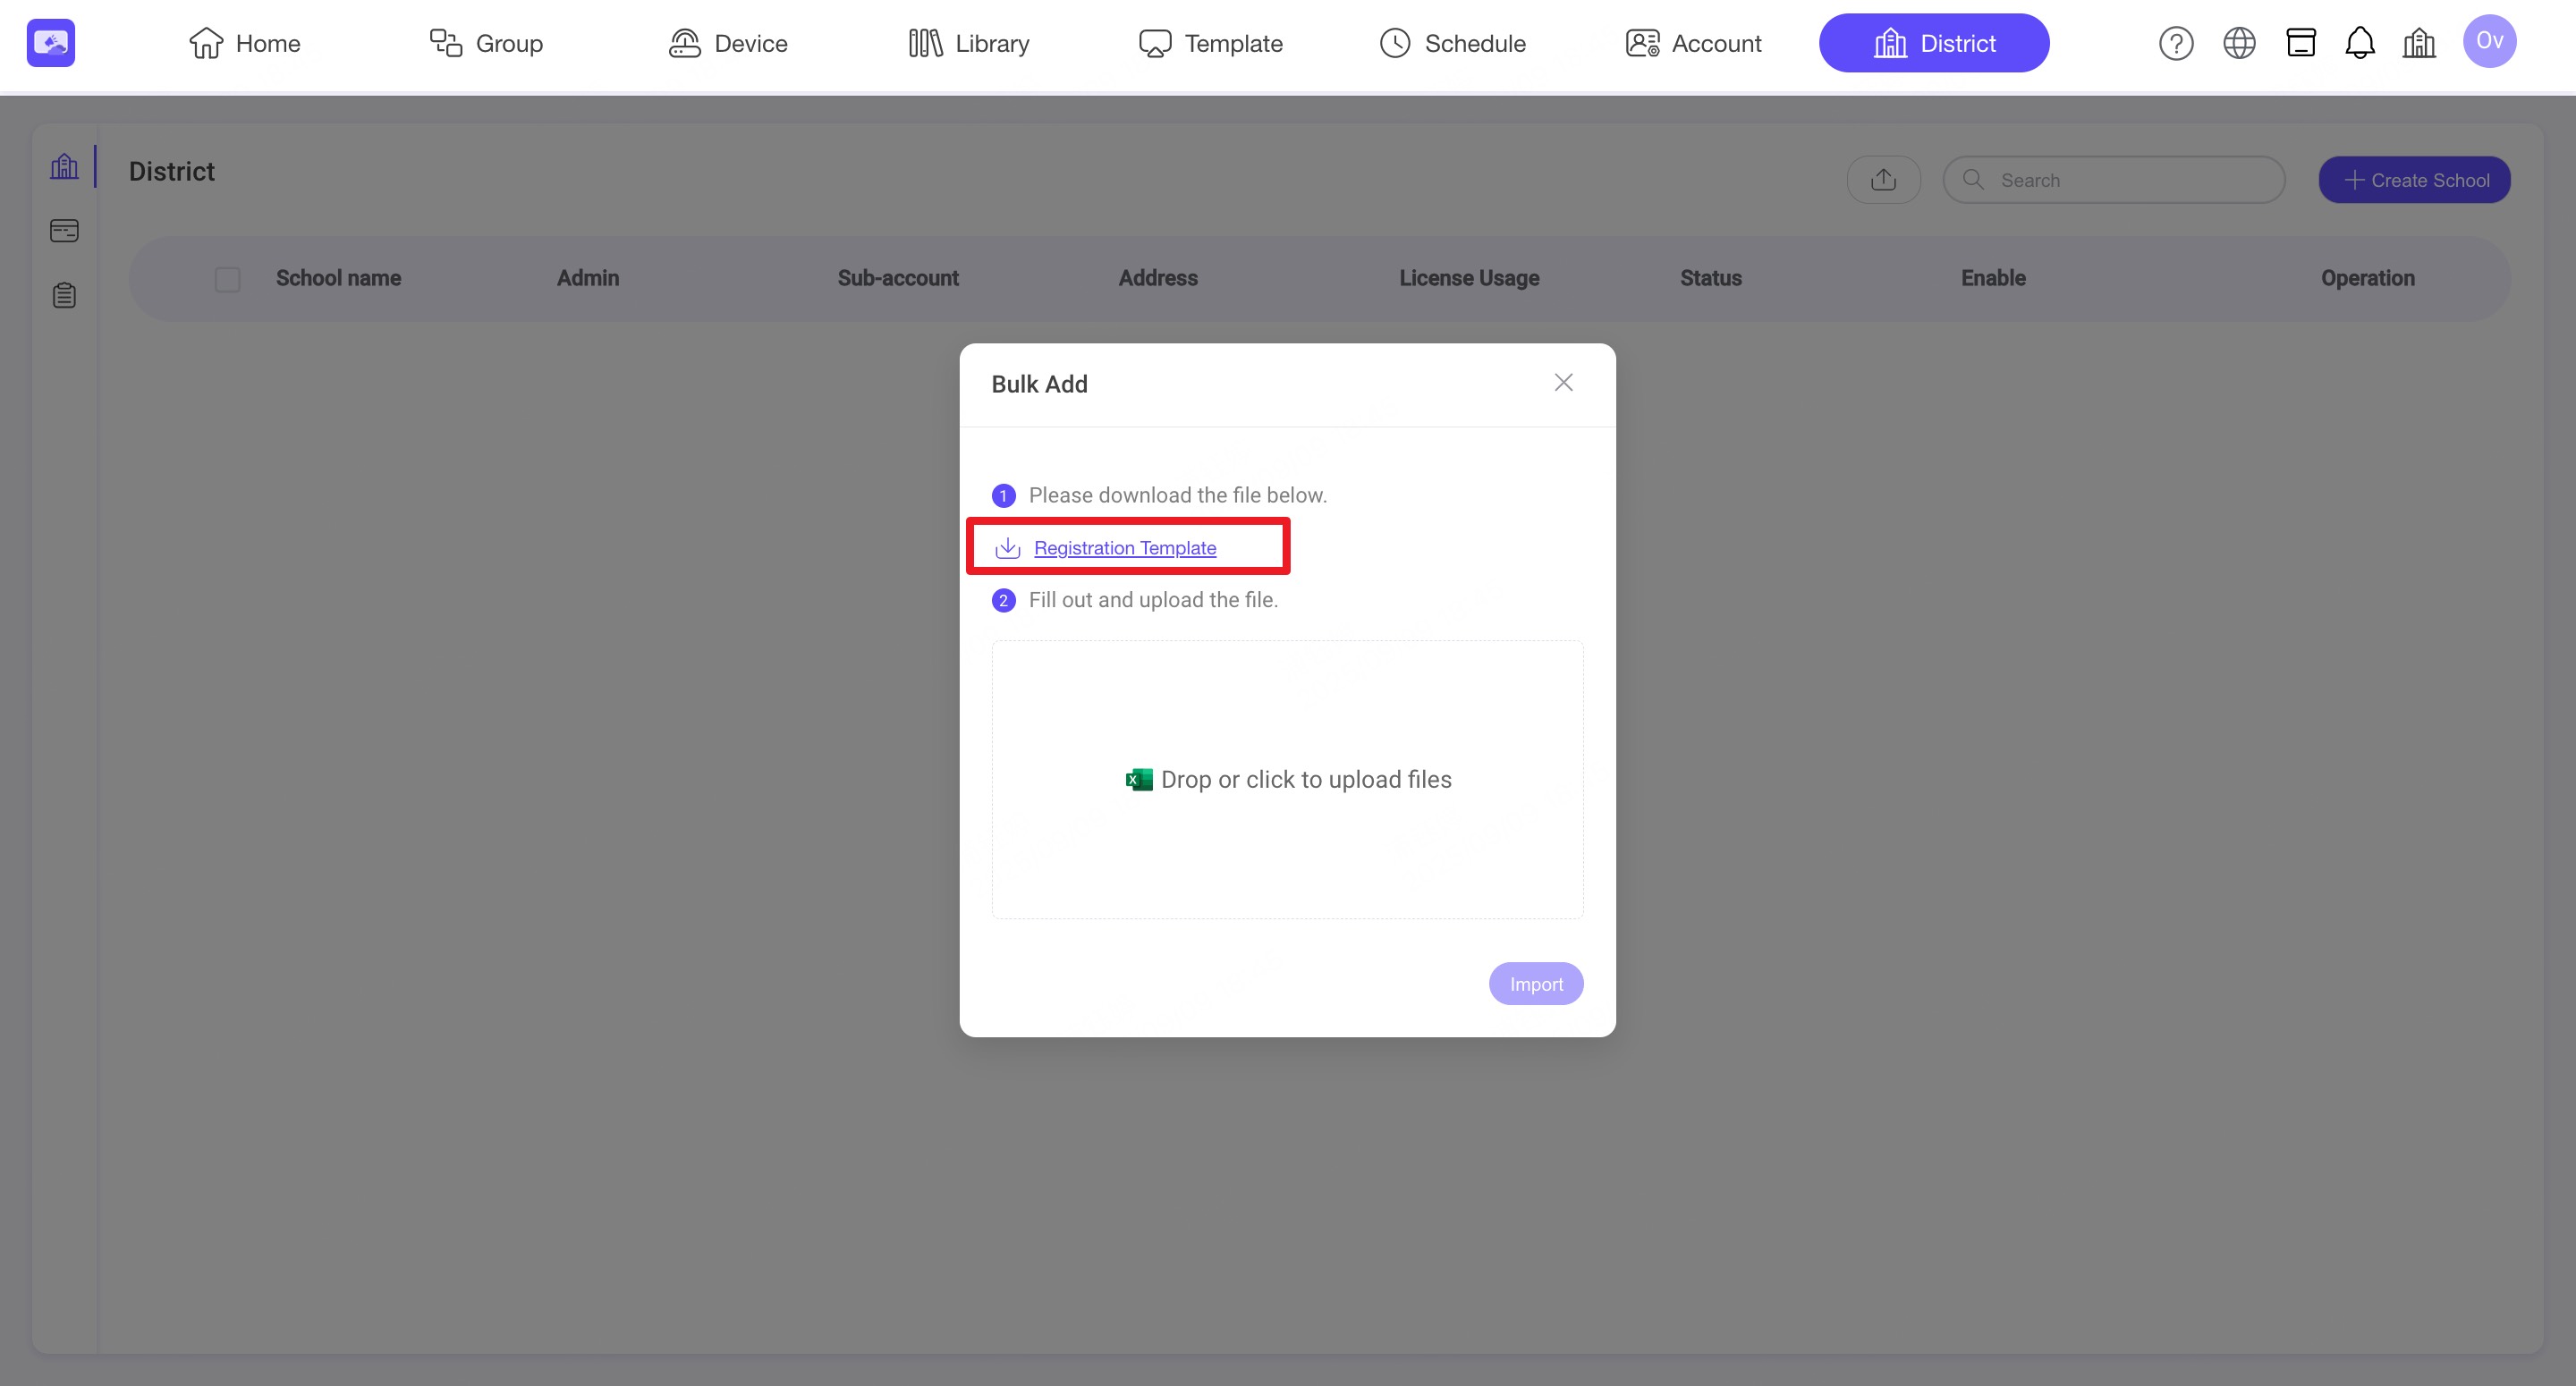The height and width of the screenshot is (1386, 2576).
Task: Click the app logo icon
Action: (51, 43)
